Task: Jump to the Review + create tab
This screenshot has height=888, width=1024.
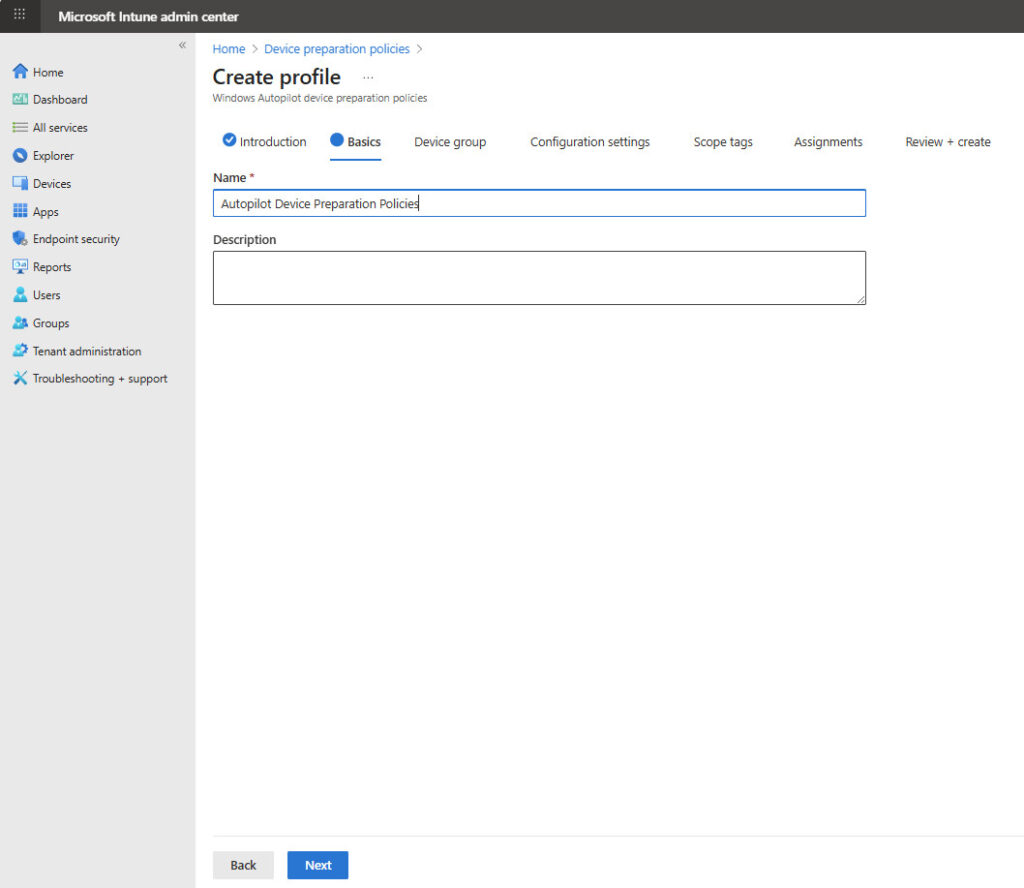Action: coord(947,142)
